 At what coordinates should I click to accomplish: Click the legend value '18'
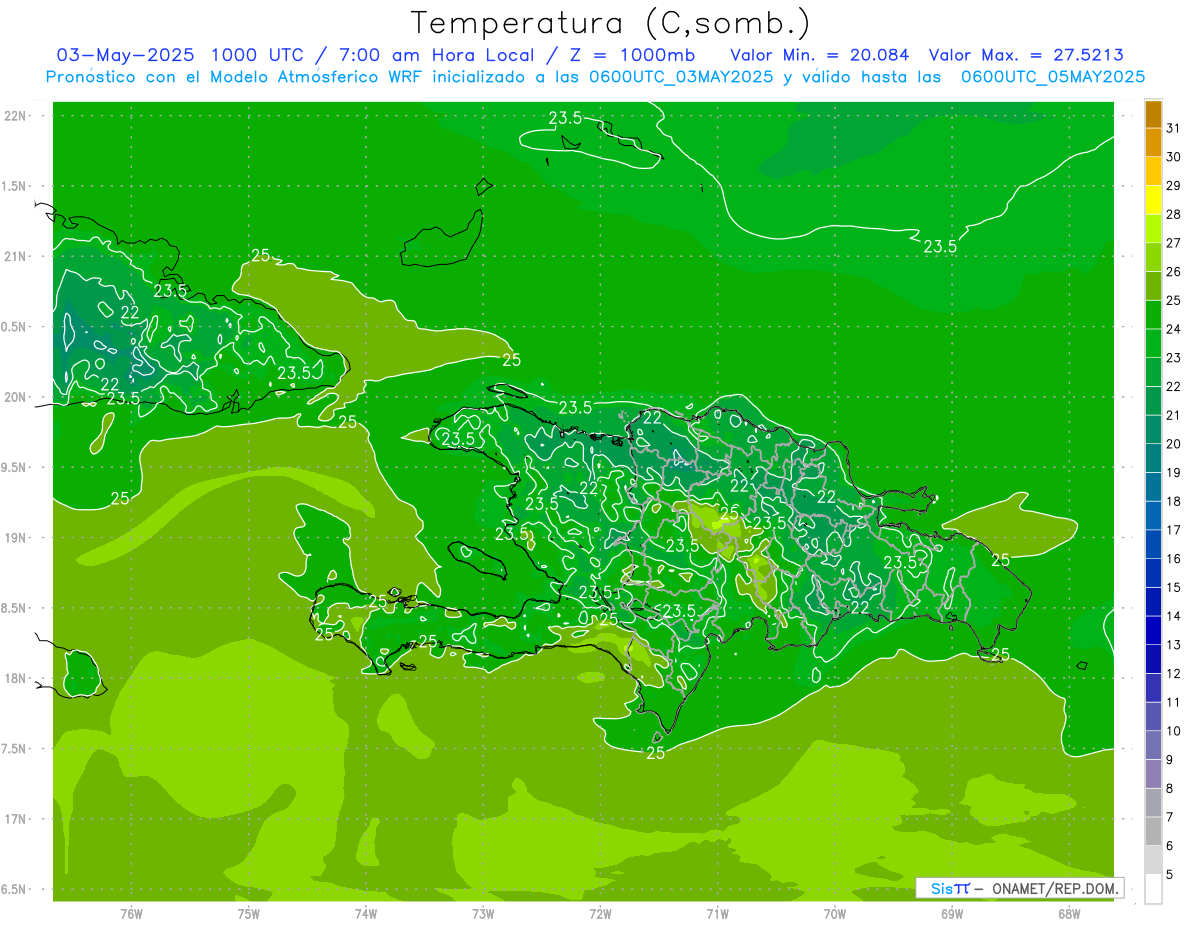coord(1173,501)
